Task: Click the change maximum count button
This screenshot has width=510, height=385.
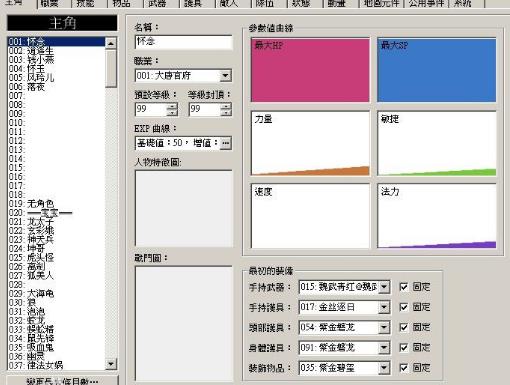Action: pos(62,381)
